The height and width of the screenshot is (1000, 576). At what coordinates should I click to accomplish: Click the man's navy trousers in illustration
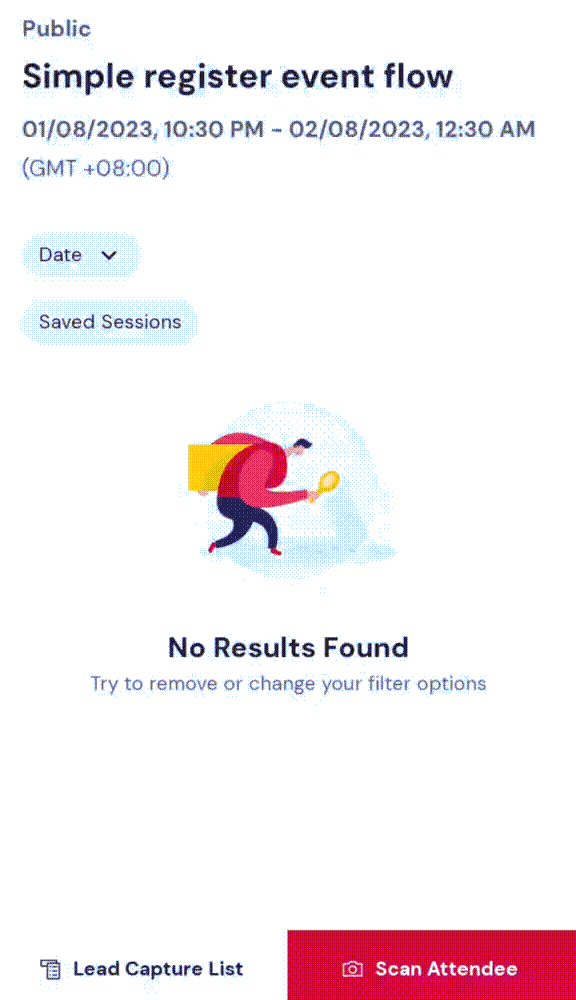[246, 520]
